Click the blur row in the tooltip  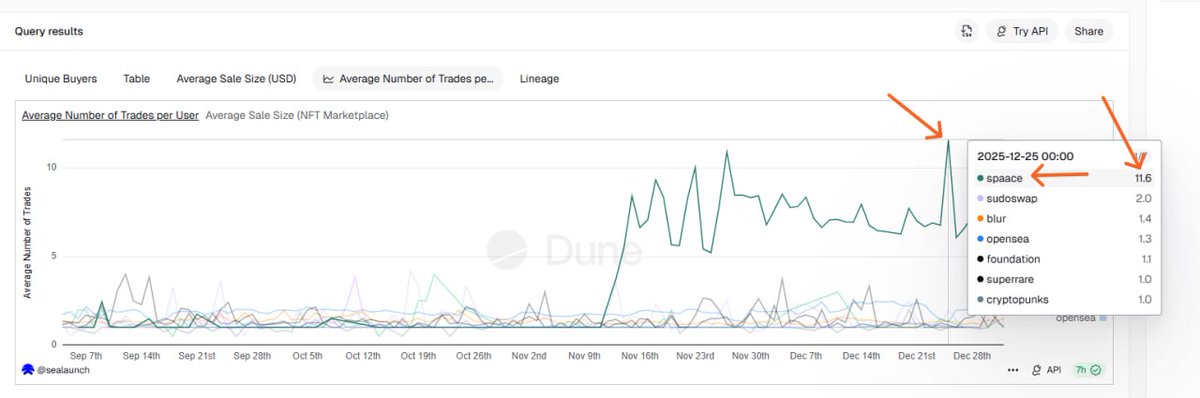pyautogui.click(x=1063, y=218)
